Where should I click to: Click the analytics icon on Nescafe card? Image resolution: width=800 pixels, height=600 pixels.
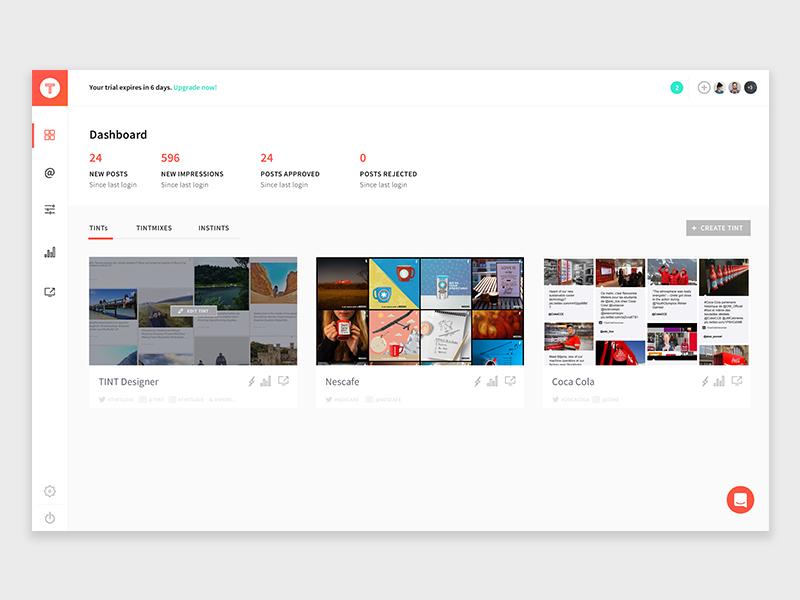coord(492,381)
